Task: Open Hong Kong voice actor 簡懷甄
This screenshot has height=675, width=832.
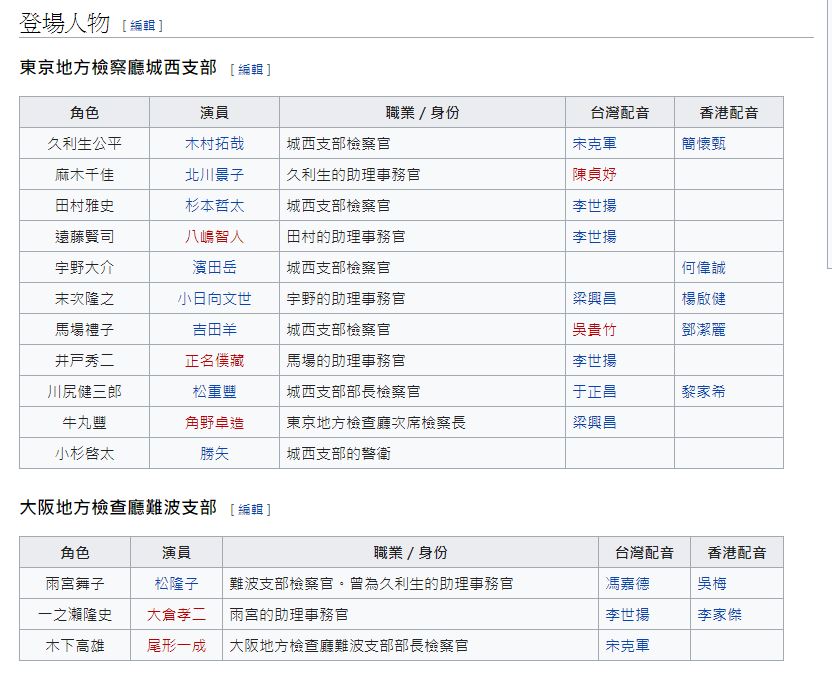Action: click(703, 143)
